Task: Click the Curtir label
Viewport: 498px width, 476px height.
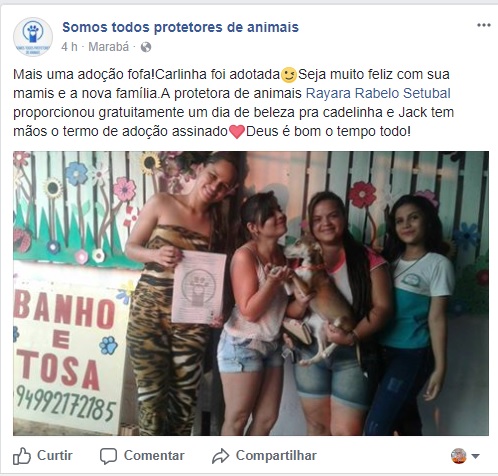Action: point(55,455)
